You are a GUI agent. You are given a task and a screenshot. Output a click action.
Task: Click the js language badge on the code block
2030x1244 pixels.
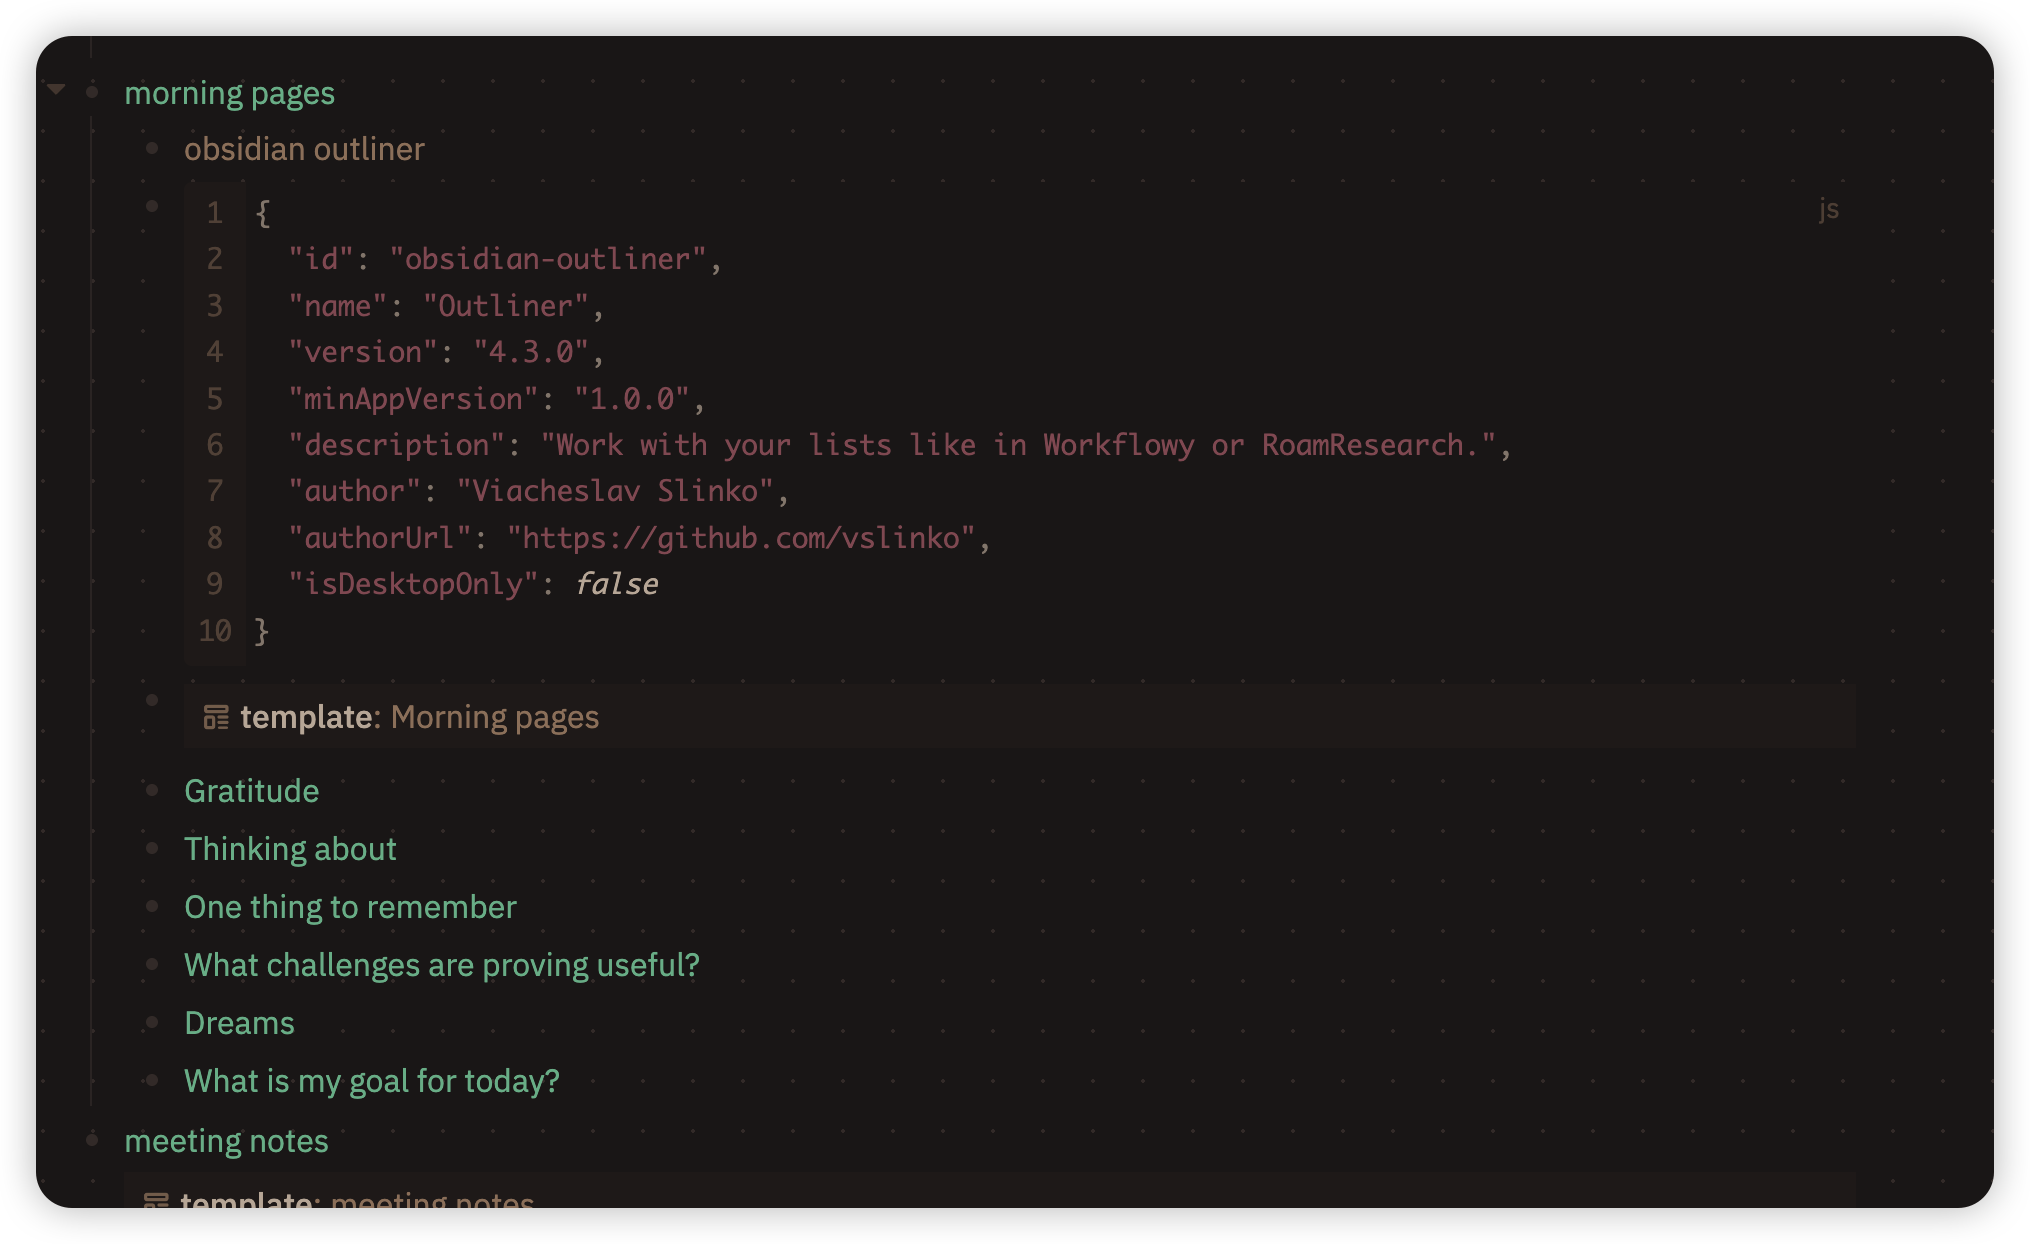pos(1829,210)
